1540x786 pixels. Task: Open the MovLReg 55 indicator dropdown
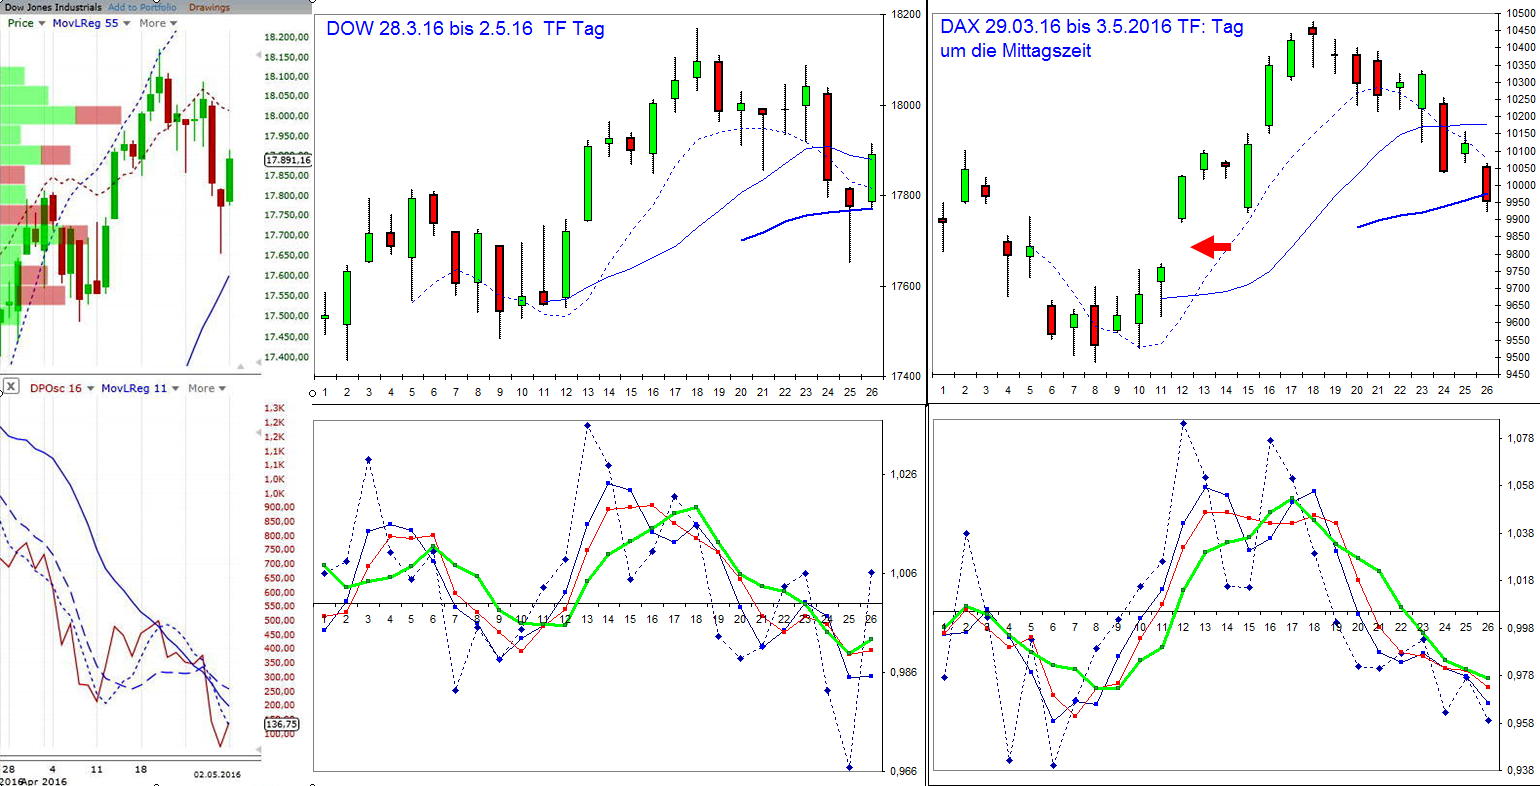tap(85, 23)
